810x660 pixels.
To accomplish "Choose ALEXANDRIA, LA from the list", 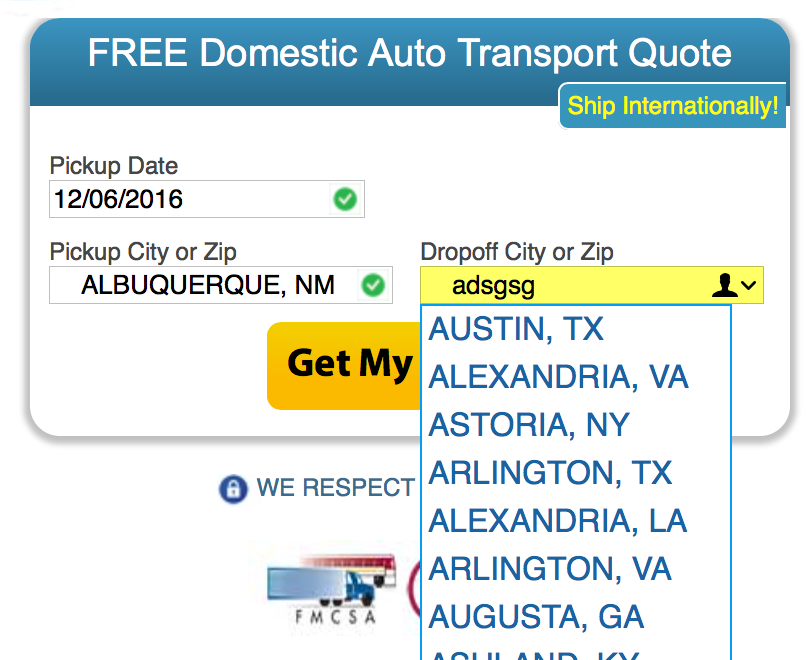I will 558,521.
